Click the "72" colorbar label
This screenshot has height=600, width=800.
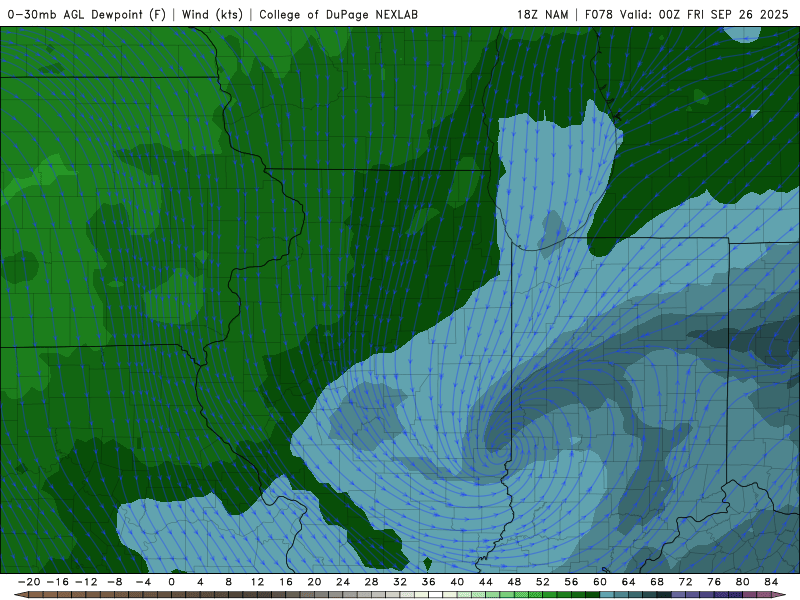(686, 582)
